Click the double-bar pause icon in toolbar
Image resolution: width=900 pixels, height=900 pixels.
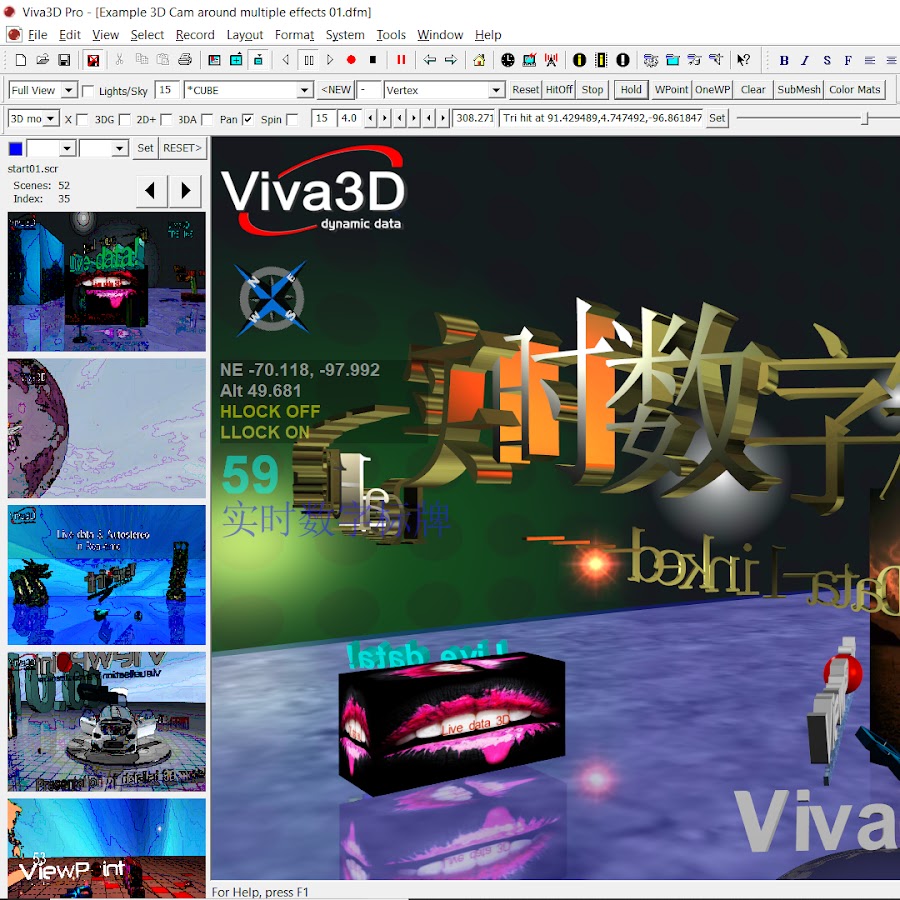point(309,60)
